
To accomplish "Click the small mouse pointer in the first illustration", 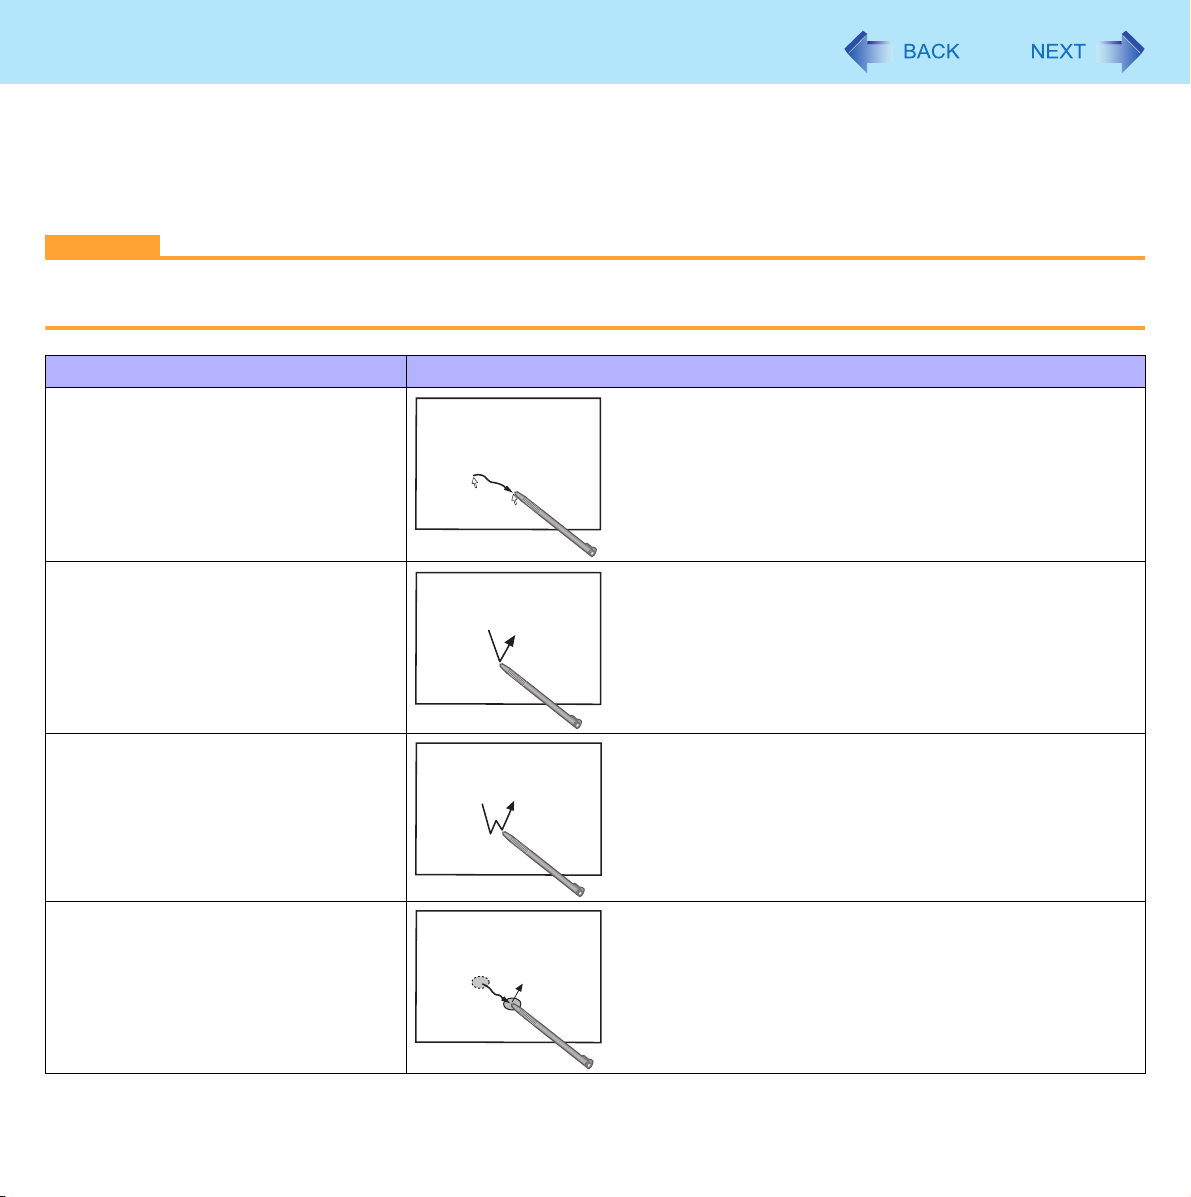I will [474, 482].
